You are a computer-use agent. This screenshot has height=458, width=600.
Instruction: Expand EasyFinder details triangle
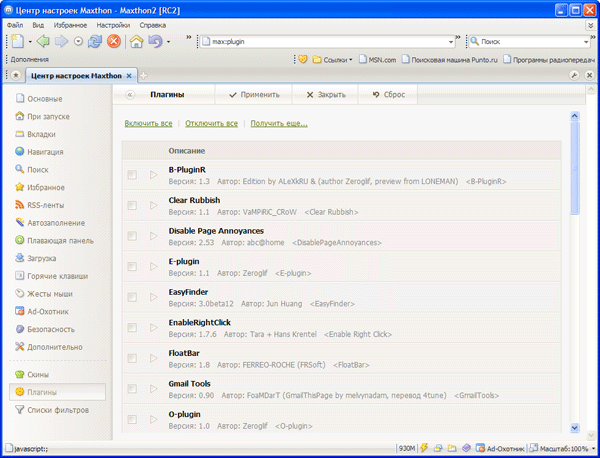(x=153, y=297)
